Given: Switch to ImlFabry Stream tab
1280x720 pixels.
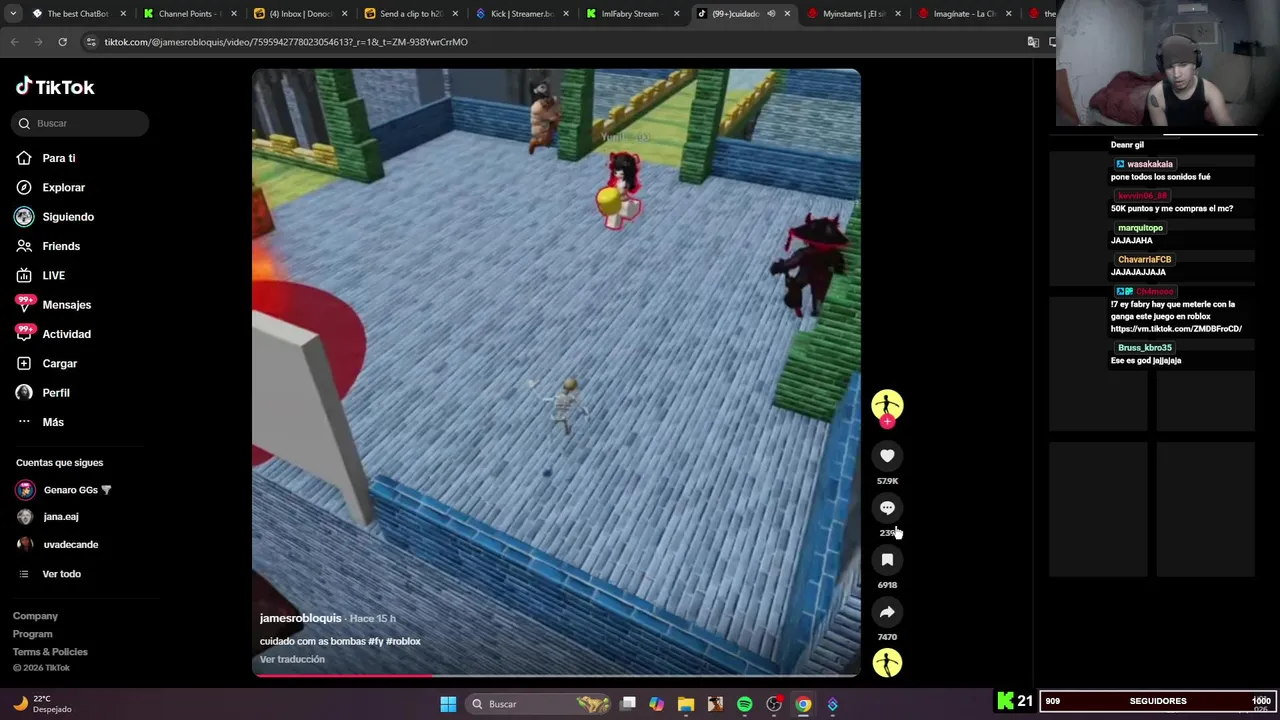Looking at the screenshot, I should coord(630,14).
